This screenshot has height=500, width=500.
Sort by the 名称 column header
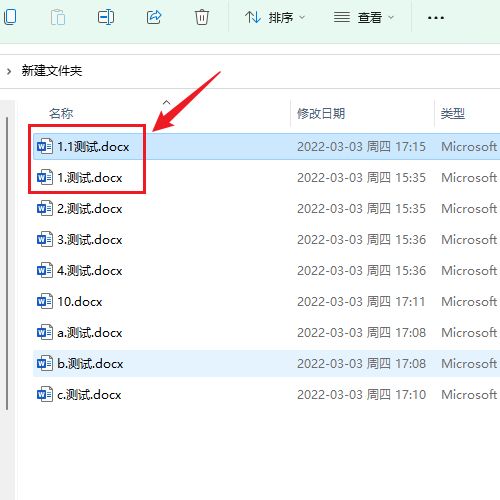61,114
